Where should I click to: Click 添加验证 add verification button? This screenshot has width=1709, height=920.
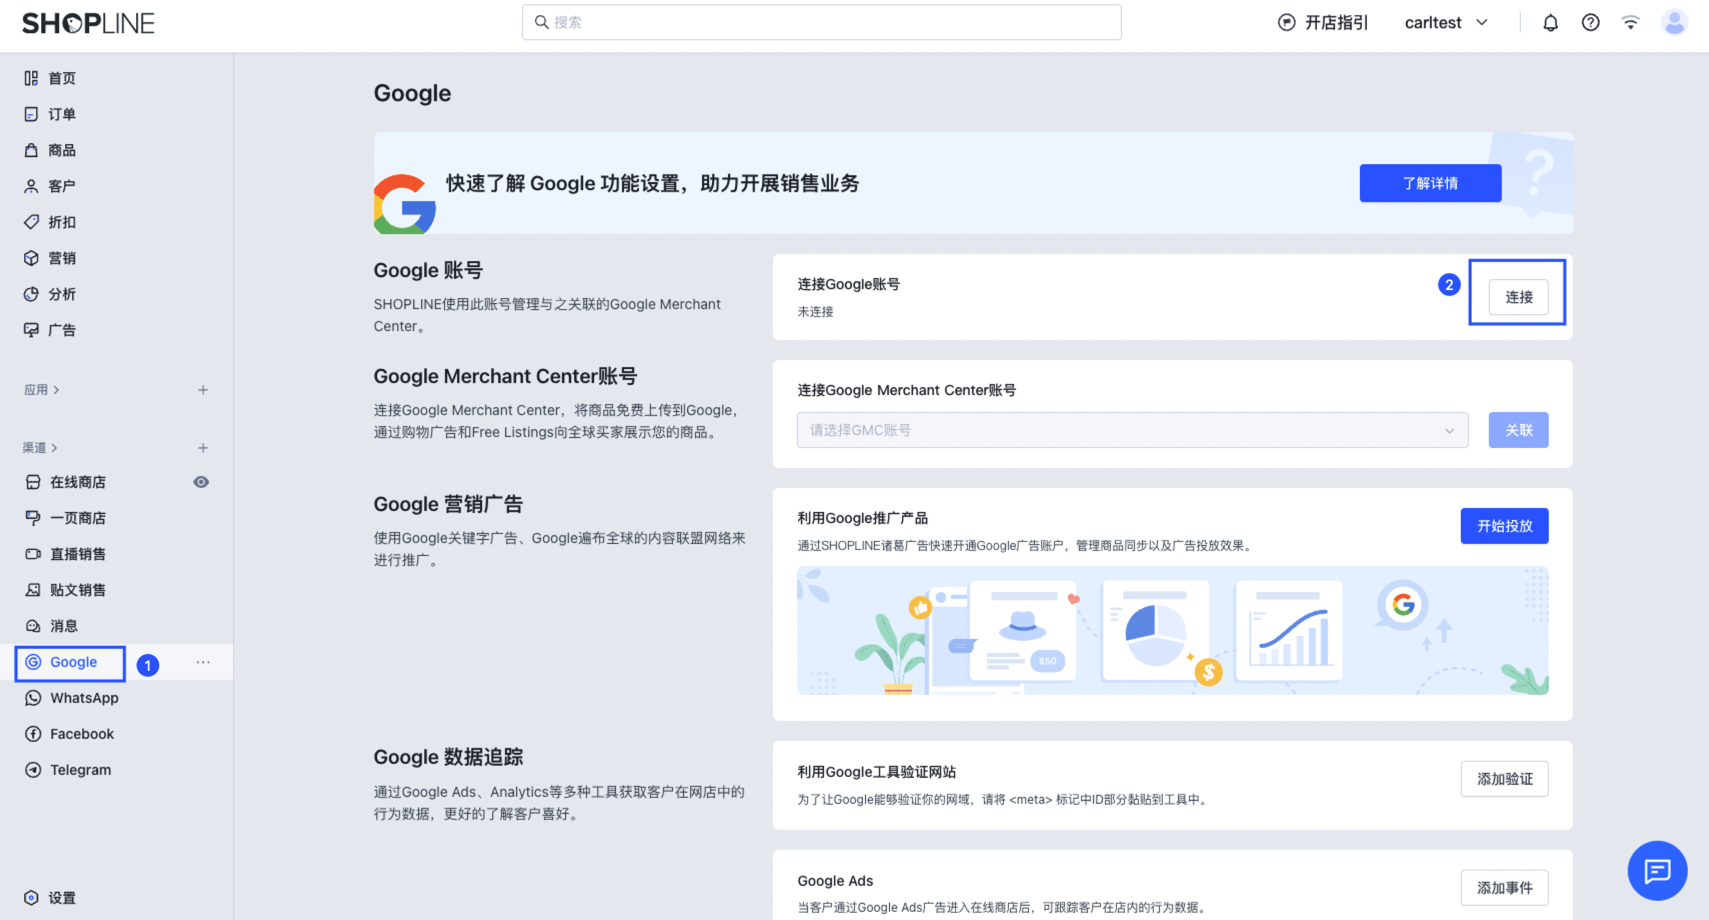[1504, 779]
